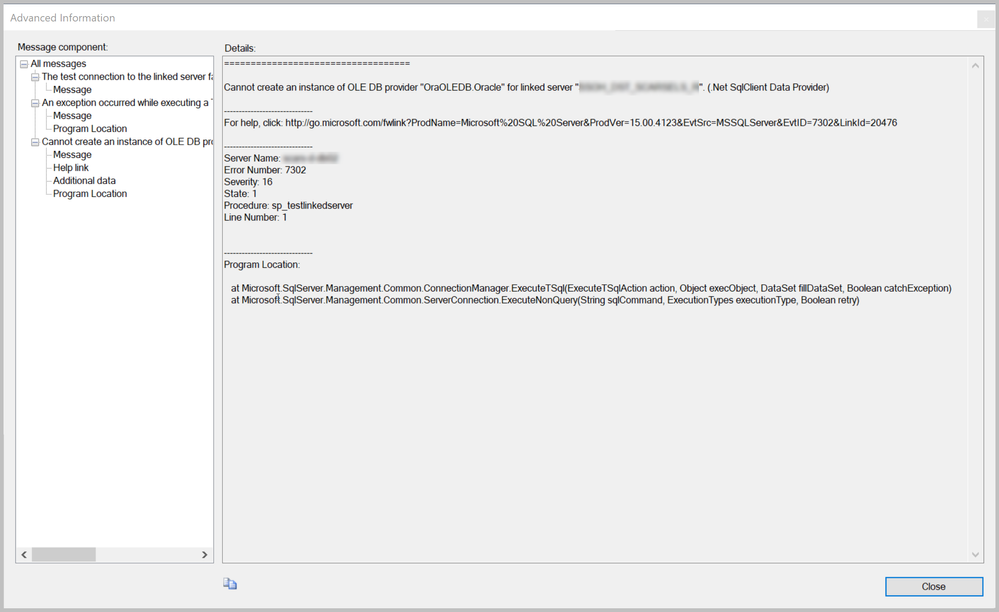The height and width of the screenshot is (612, 999).
Task: Select 'Cannot create an instance of OLE DB' item
Action: pyautogui.click(x=127, y=141)
